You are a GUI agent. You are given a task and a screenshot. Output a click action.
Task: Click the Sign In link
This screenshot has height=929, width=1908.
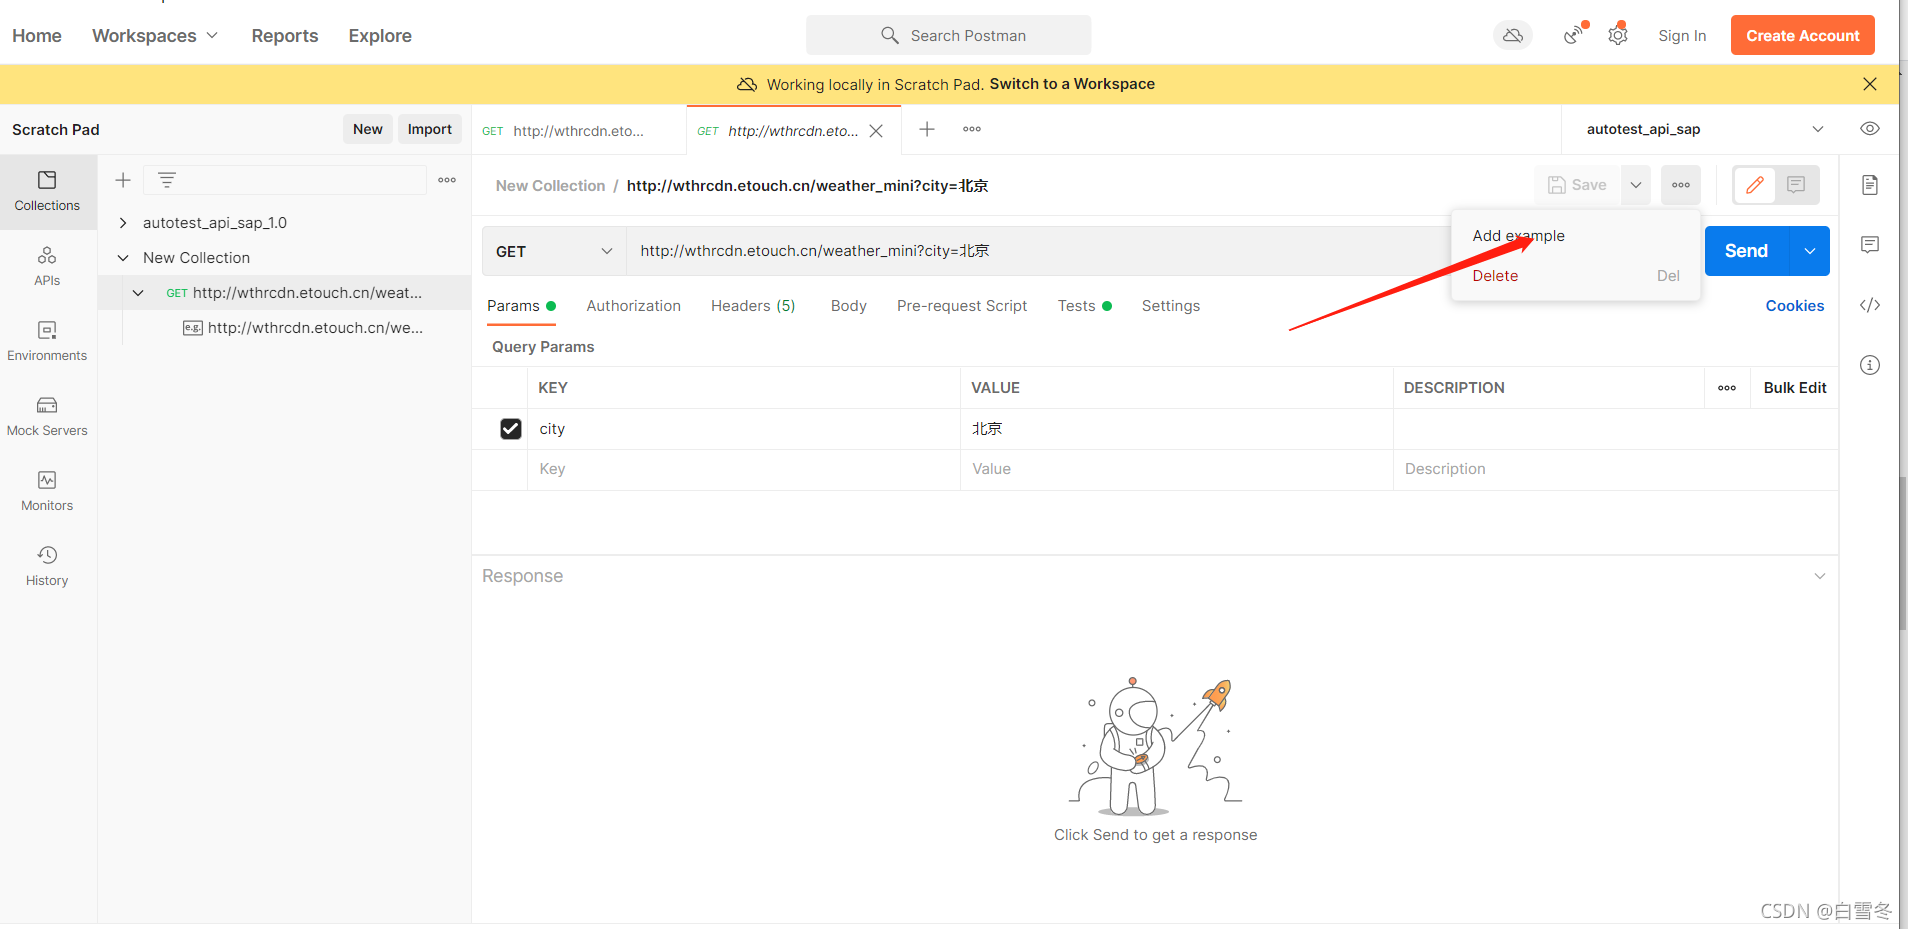(x=1682, y=36)
